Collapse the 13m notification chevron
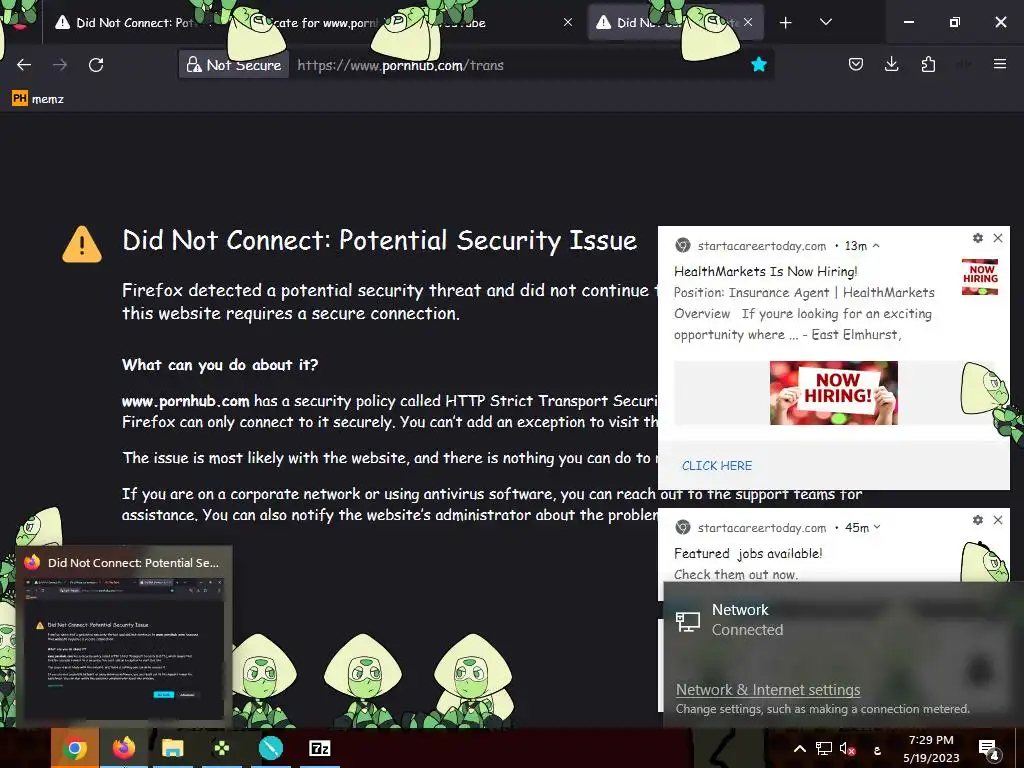 tap(876, 246)
